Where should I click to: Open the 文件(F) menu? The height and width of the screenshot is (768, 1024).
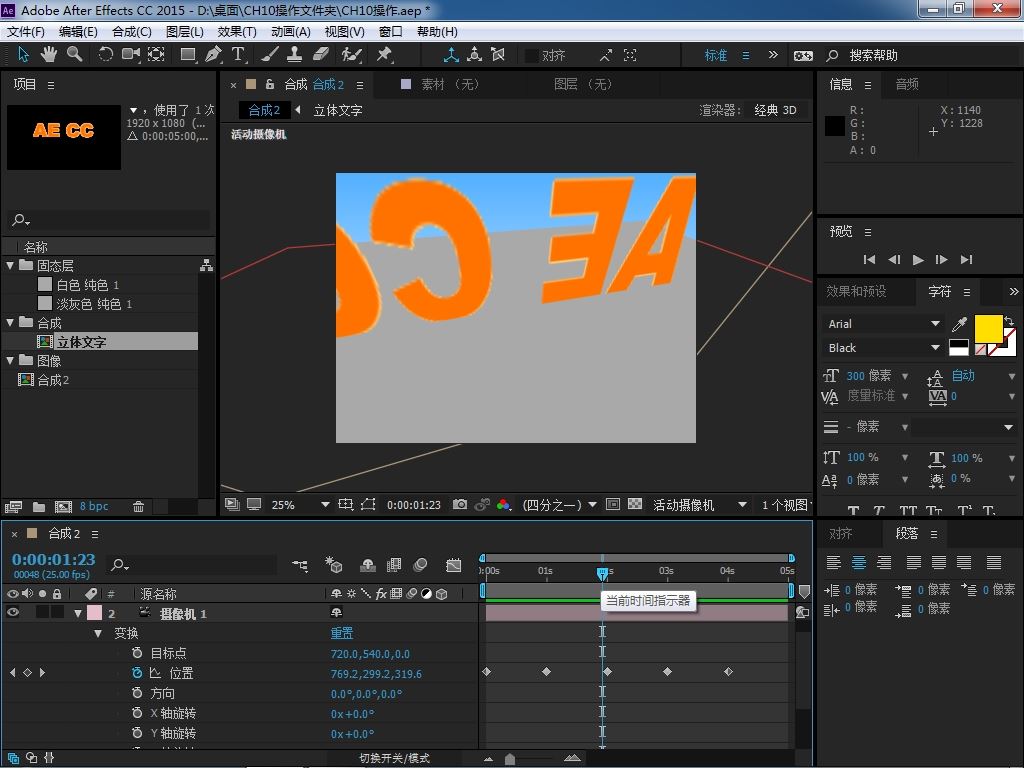[25, 31]
